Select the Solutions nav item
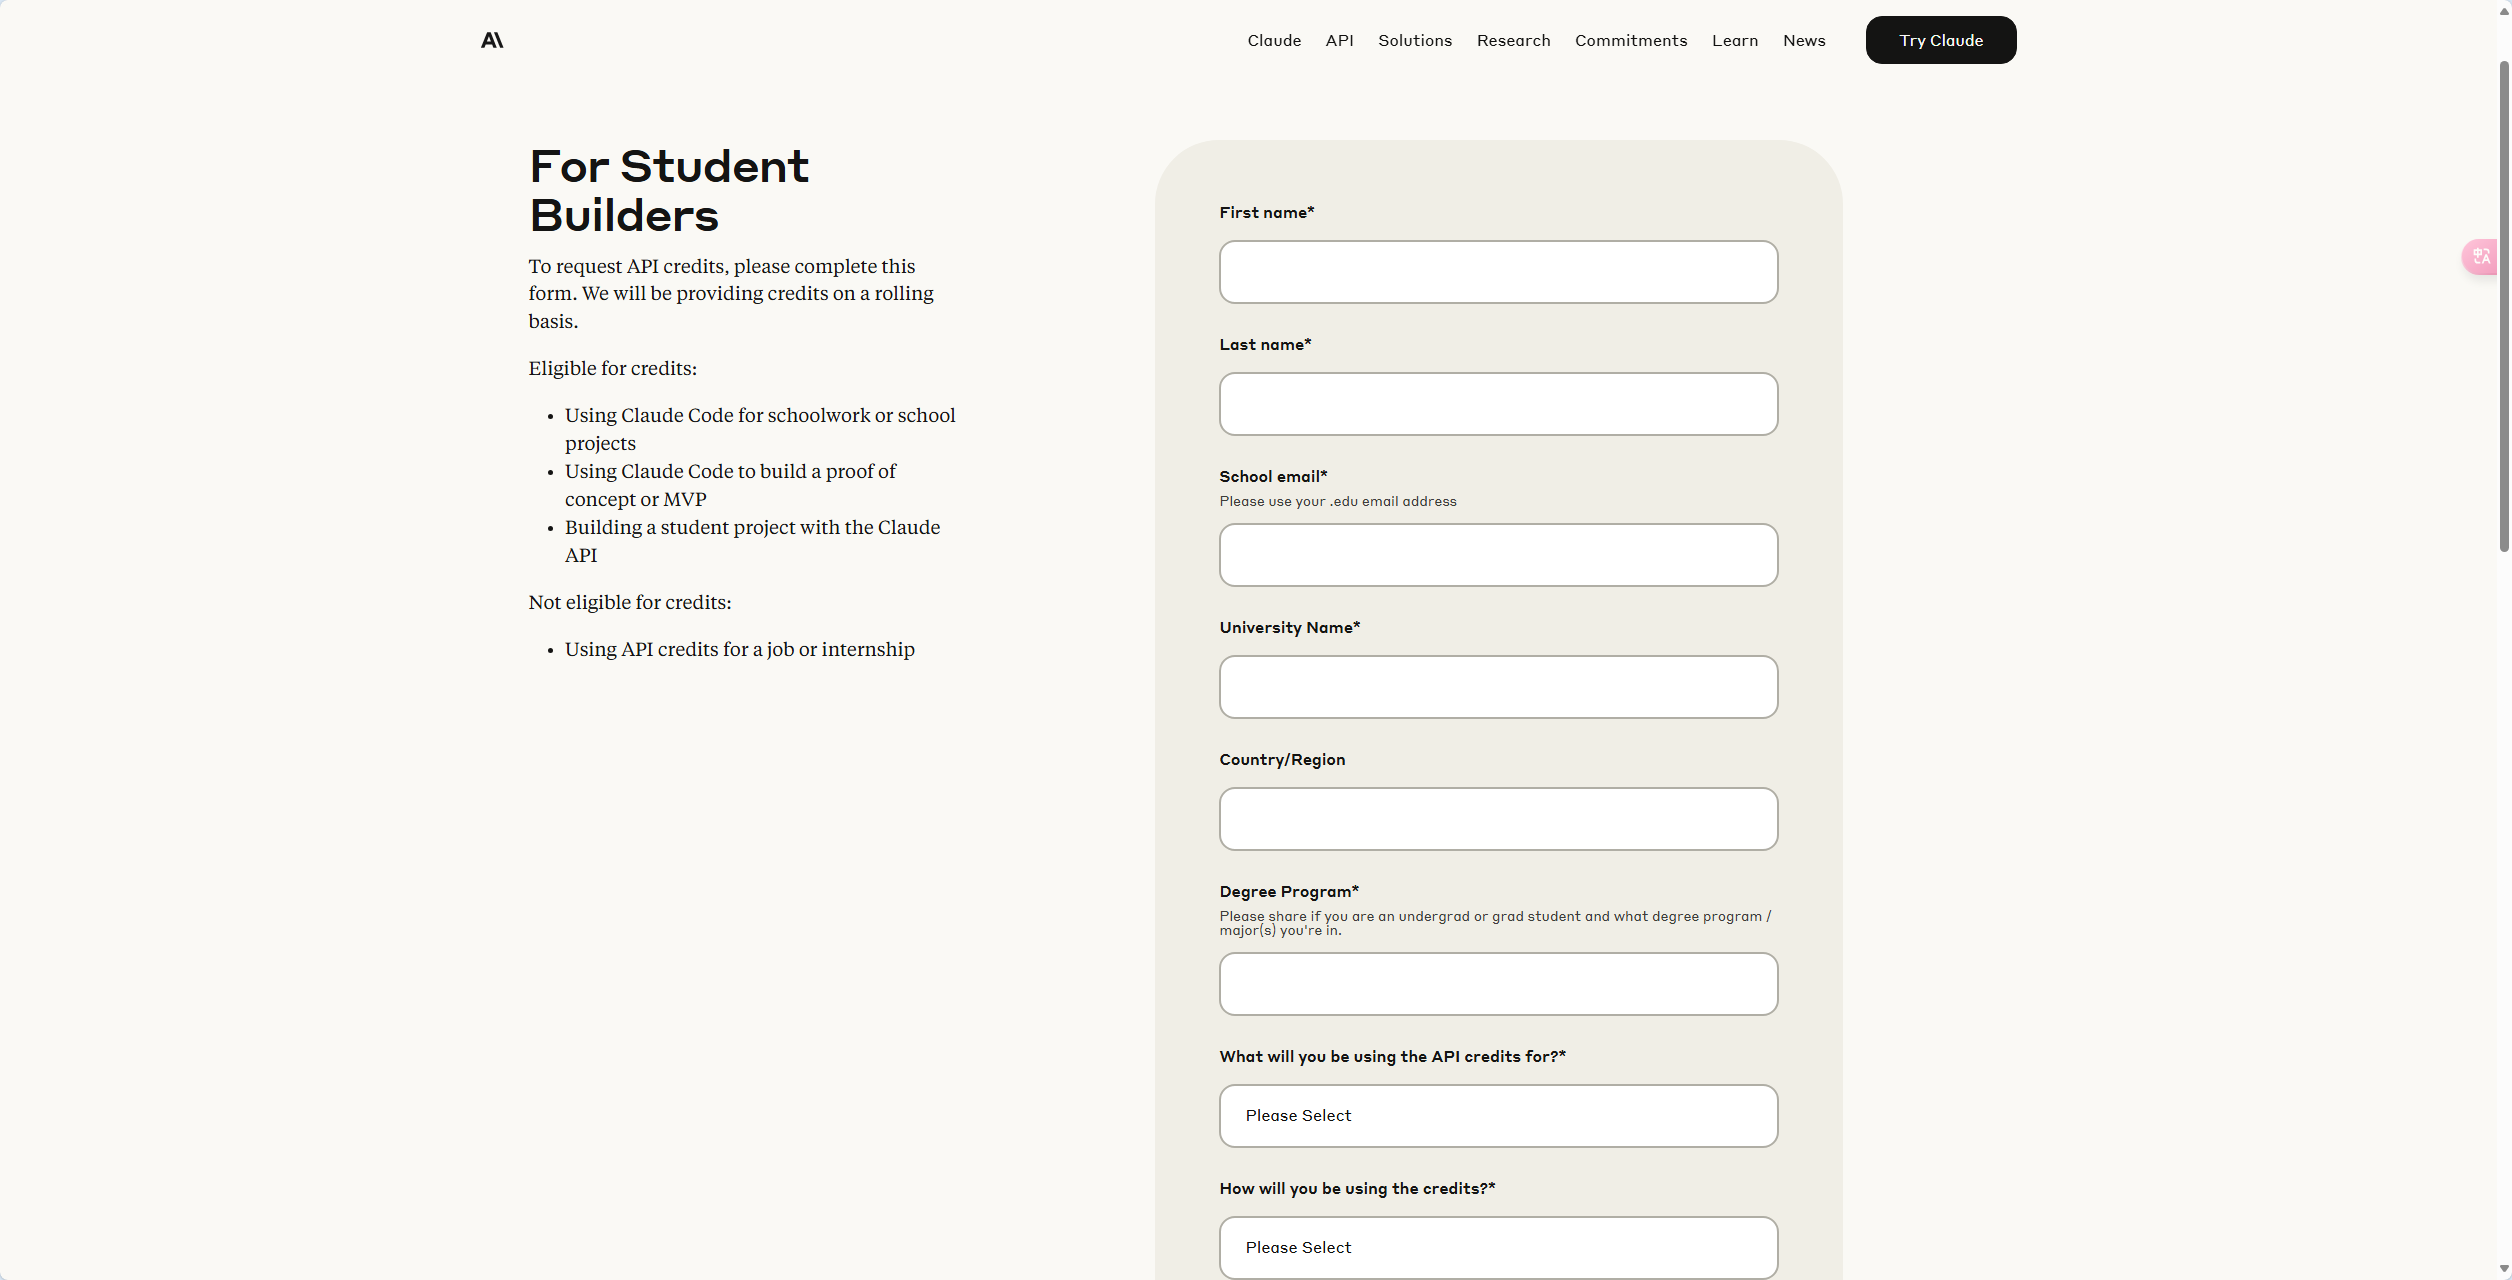Image resolution: width=2512 pixels, height=1280 pixels. (x=1414, y=41)
